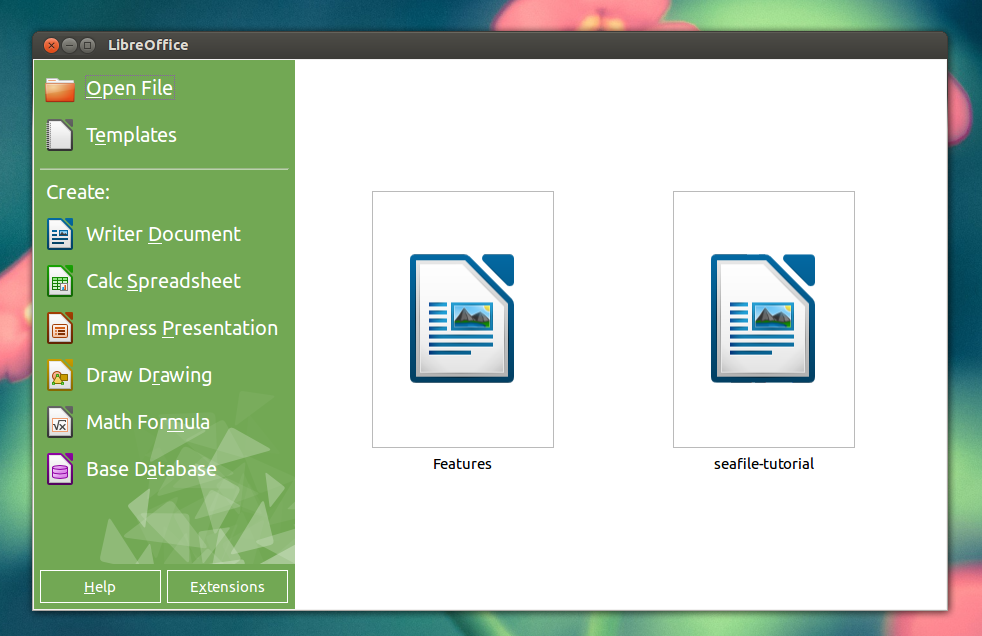Open the seafile-tutorial document
Viewport: 982px width, 636px height.
pyautogui.click(x=763, y=318)
